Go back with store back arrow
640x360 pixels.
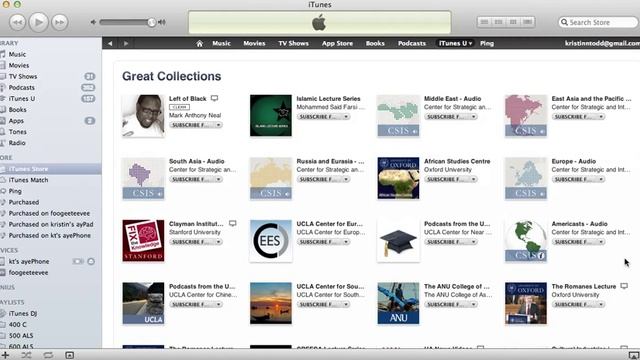(x=110, y=43)
